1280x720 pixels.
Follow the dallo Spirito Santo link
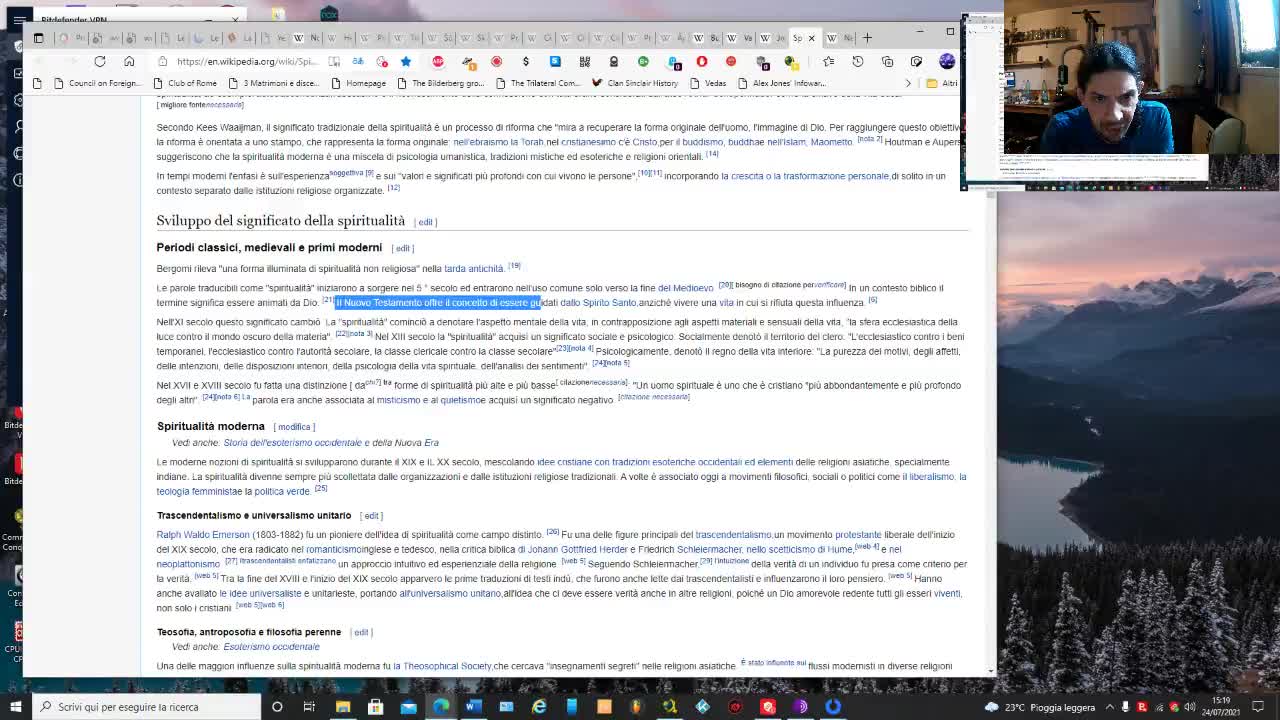[x=598, y=303]
